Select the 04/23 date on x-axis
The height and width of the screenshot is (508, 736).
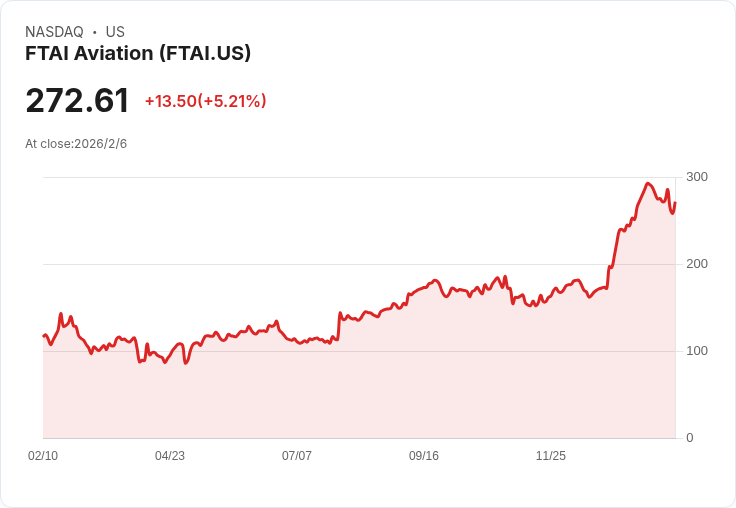(170, 456)
